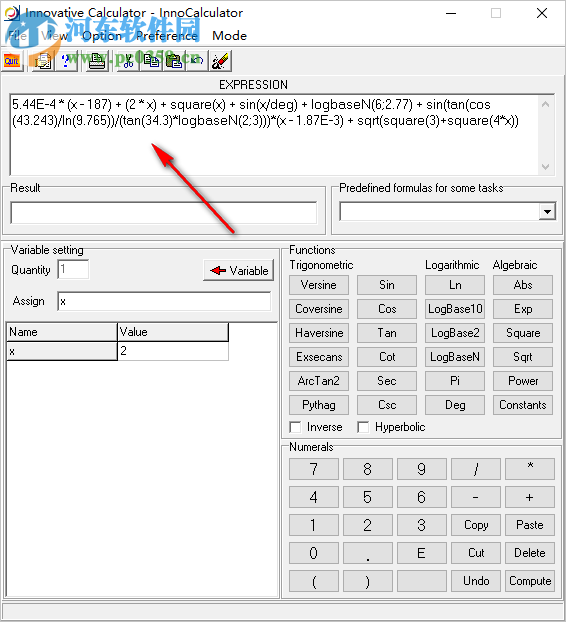Click the Delete button in Numerals
This screenshot has height=622, width=566.
(530, 553)
